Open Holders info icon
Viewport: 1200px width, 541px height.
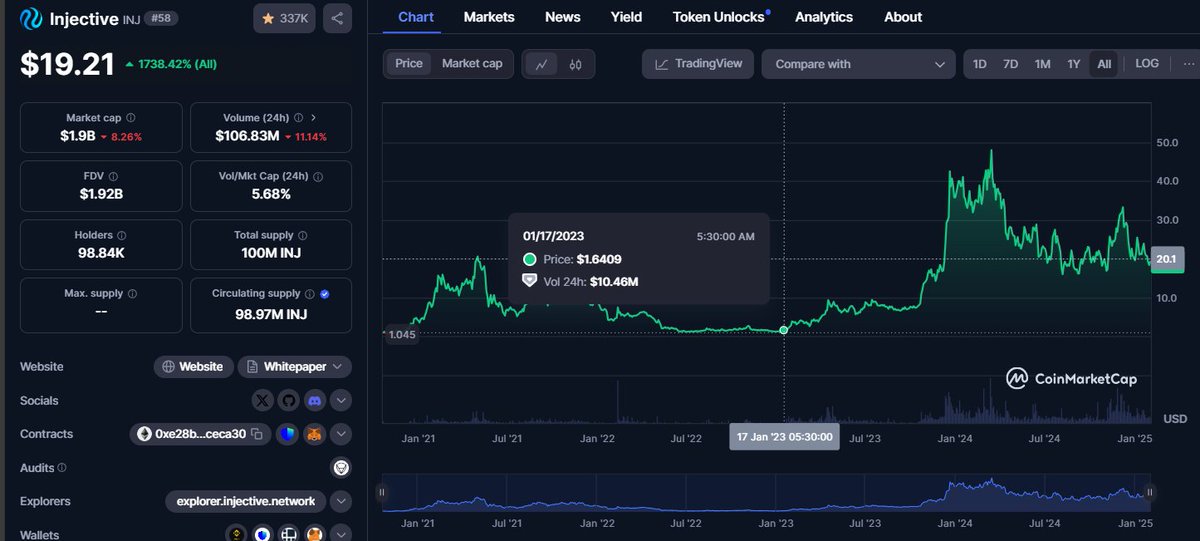(122, 236)
